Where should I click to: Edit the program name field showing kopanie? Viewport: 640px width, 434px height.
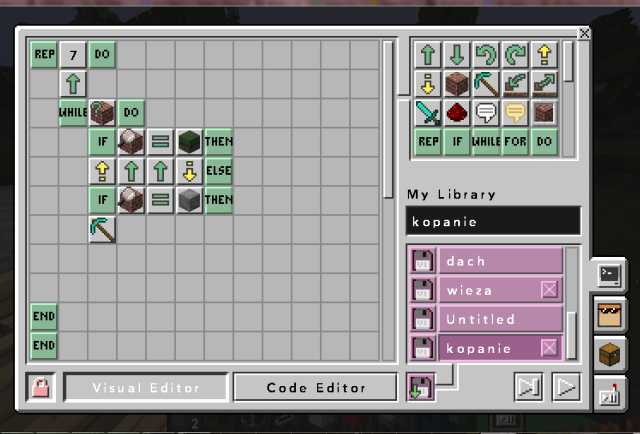[493, 221]
